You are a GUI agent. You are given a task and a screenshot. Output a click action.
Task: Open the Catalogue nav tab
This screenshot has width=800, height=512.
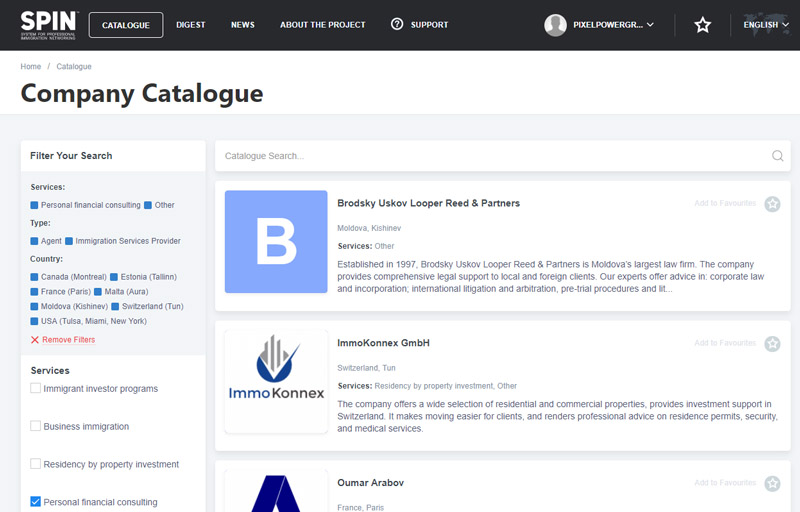pyautogui.click(x=126, y=25)
